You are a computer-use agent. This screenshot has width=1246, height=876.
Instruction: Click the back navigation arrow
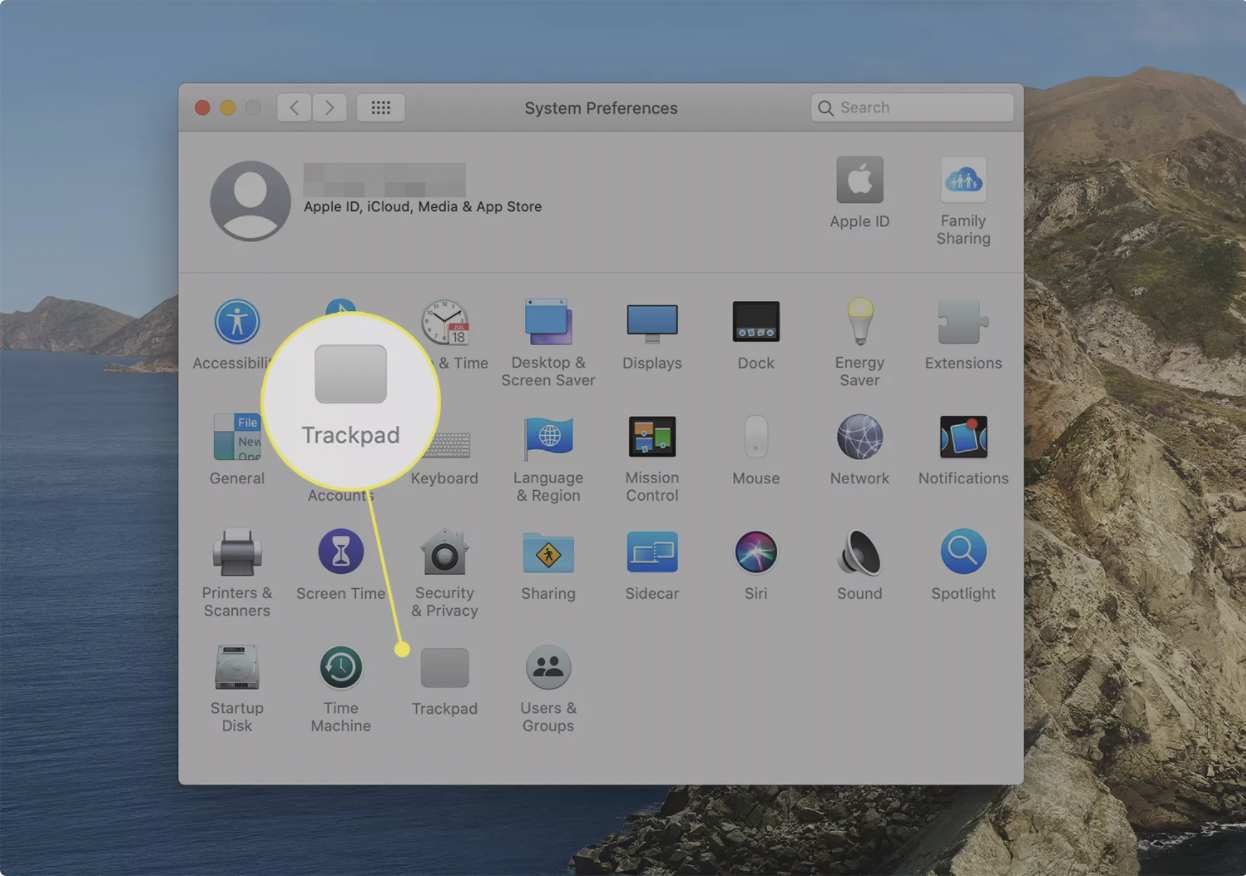click(x=293, y=108)
